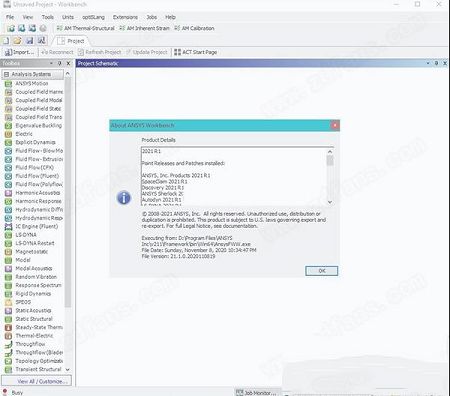Select the Hydrodynamic Diffraction system icon
This screenshot has width=450, height=396.
coord(8,210)
